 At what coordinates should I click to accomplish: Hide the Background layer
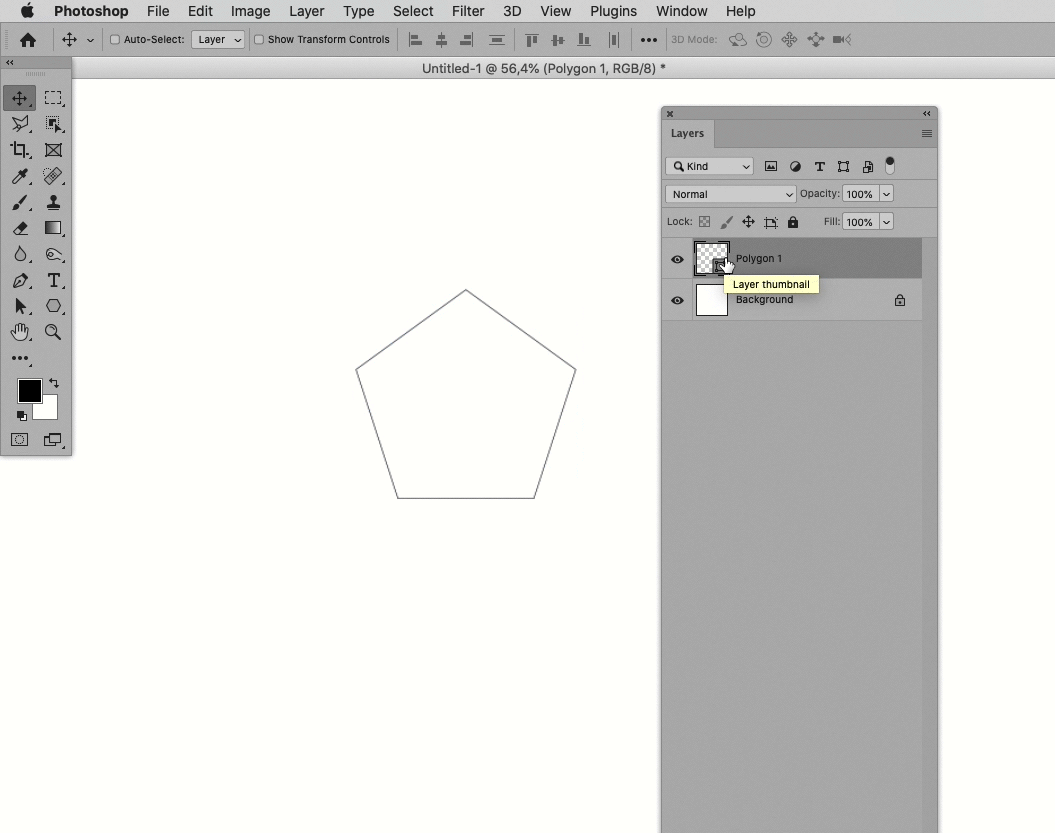[x=678, y=300]
